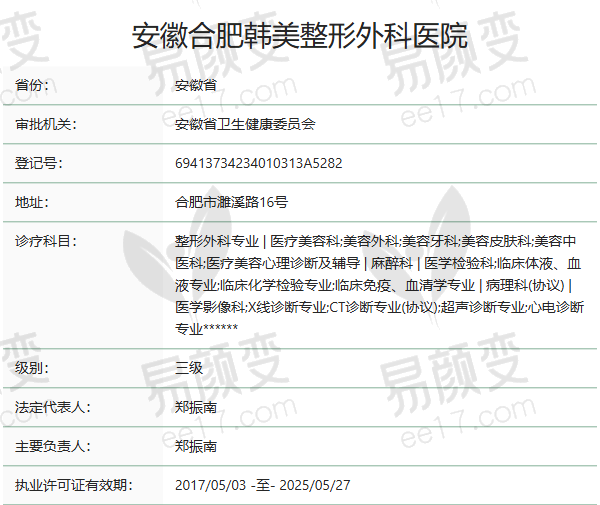Select the 级别 label

pos(32,368)
